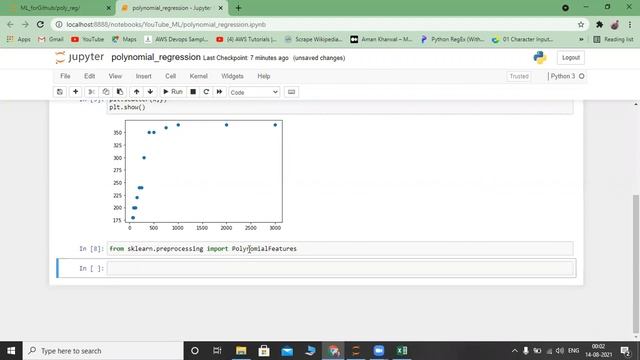Open the Python RegEx bookmark

[x=452, y=39]
